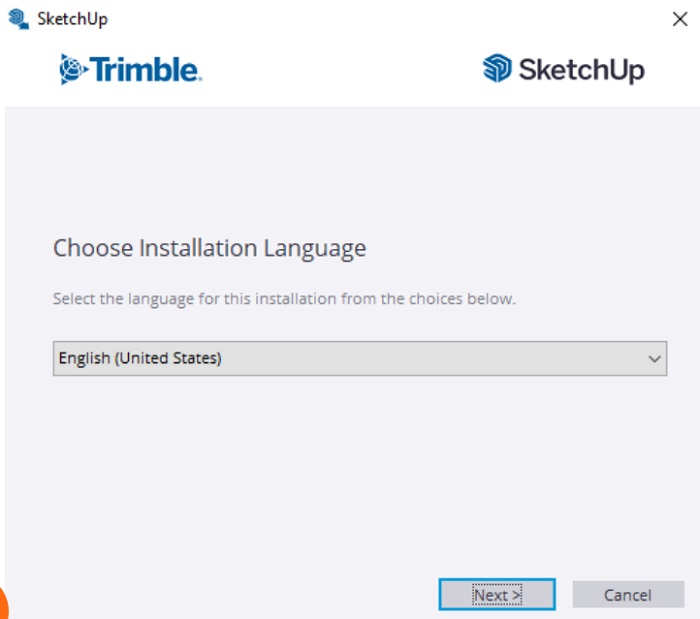
Task: Click the SketchUp app icon in title bar
Action: (18, 18)
